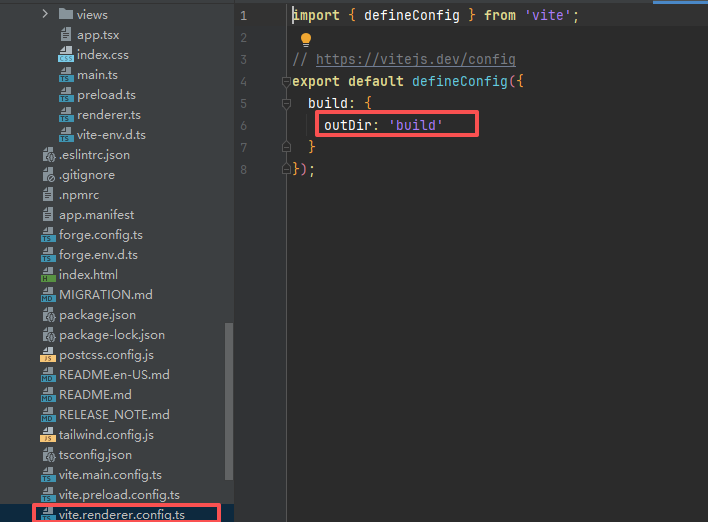The height and width of the screenshot is (522, 708).
Task: Click the tsconfig.json file icon
Action: [x=48, y=455]
